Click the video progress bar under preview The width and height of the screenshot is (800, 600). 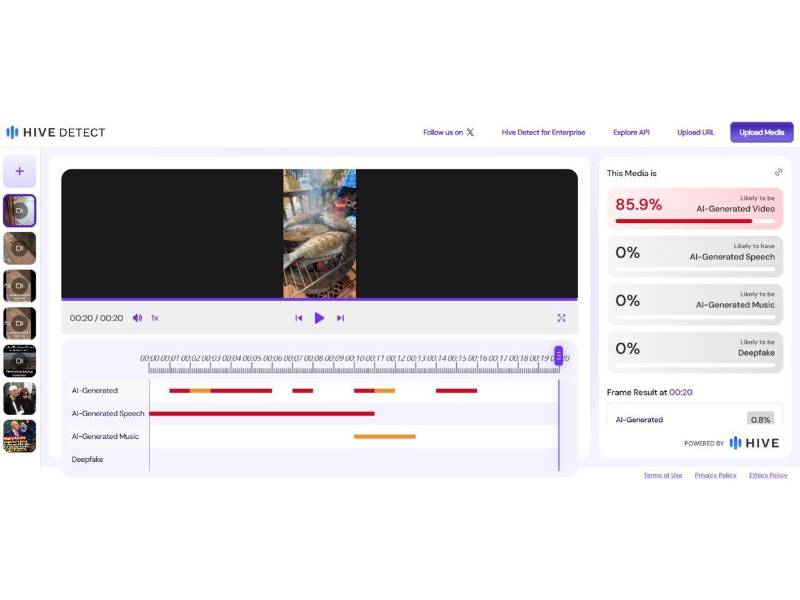[319, 299]
